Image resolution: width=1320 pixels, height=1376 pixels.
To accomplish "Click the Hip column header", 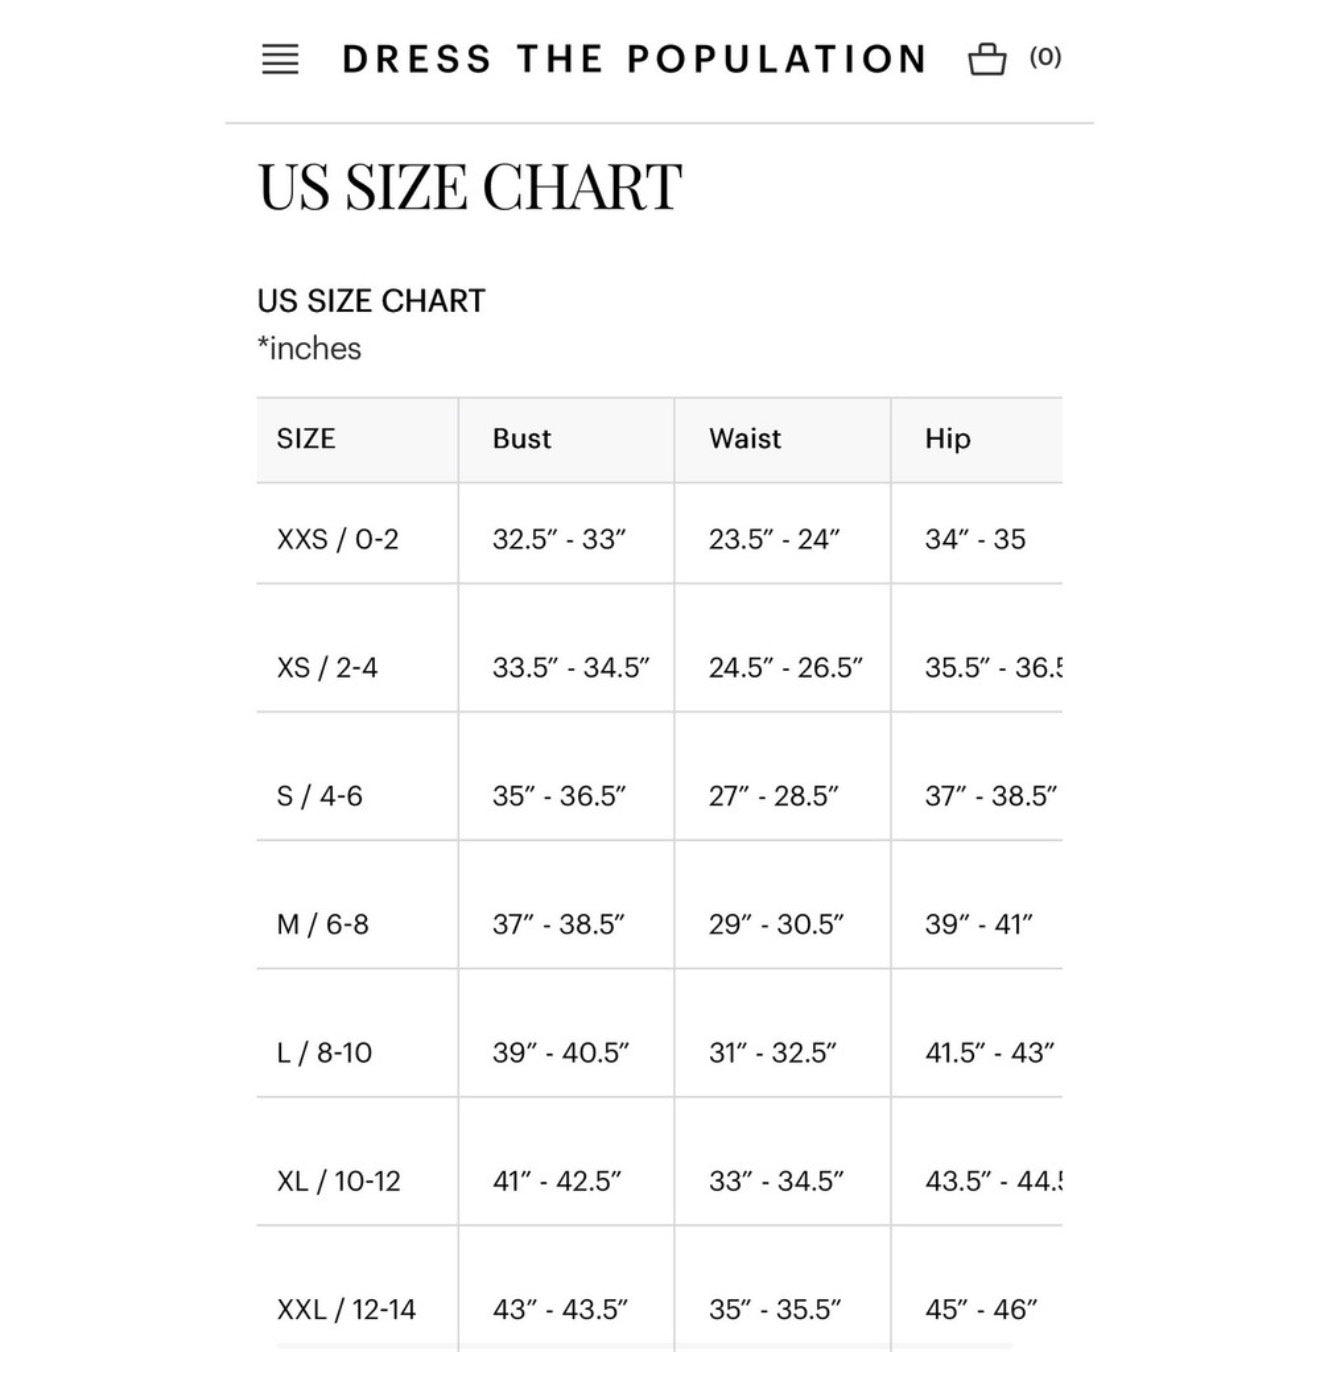I will [x=976, y=439].
